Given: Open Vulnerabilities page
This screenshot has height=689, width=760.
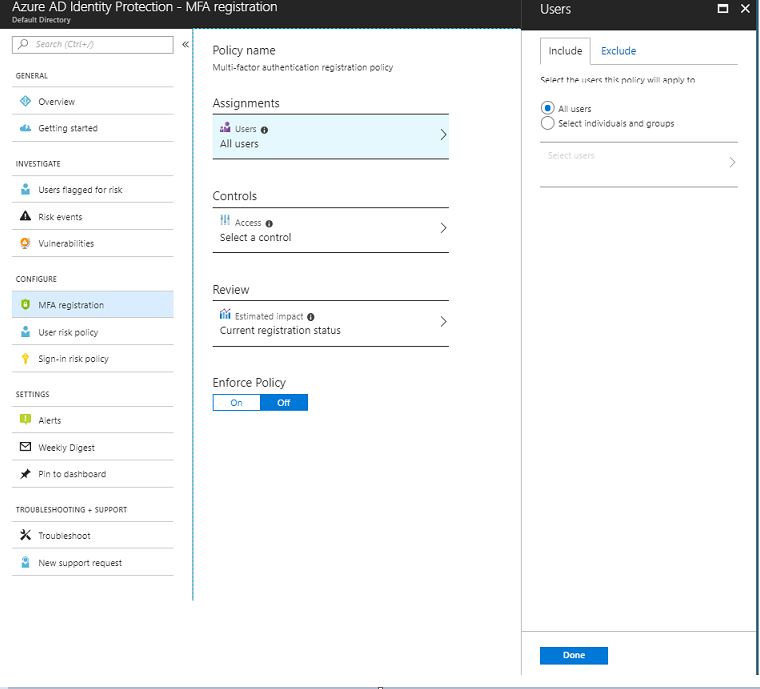Looking at the screenshot, I should pyautogui.click(x=93, y=243).
